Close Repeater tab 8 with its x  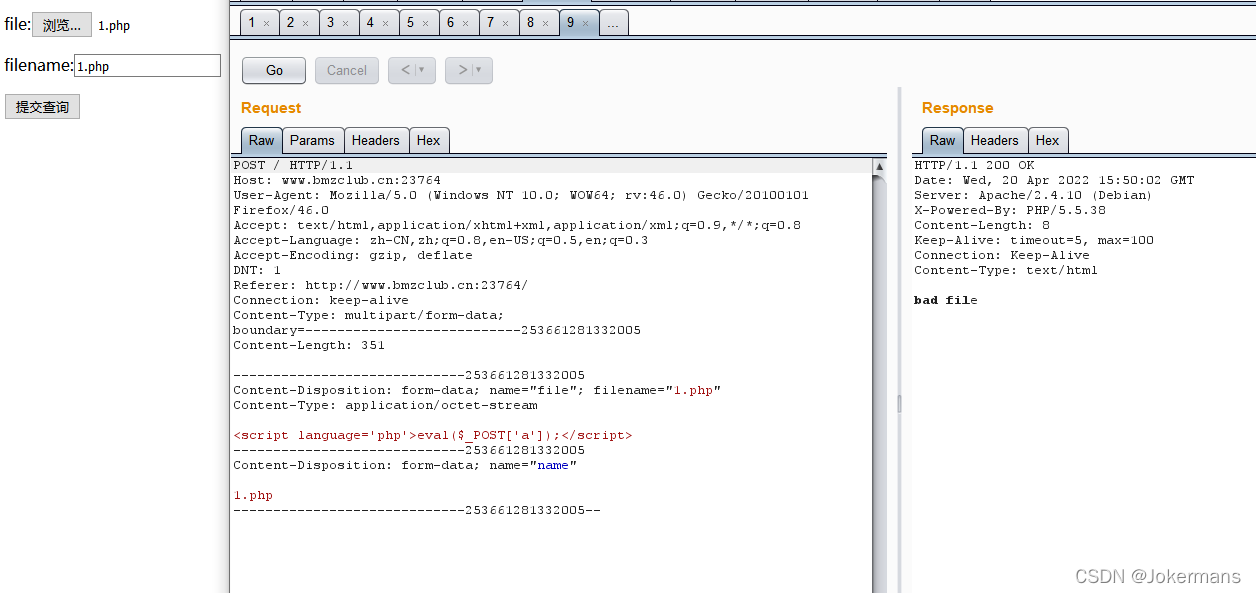[x=545, y=23]
